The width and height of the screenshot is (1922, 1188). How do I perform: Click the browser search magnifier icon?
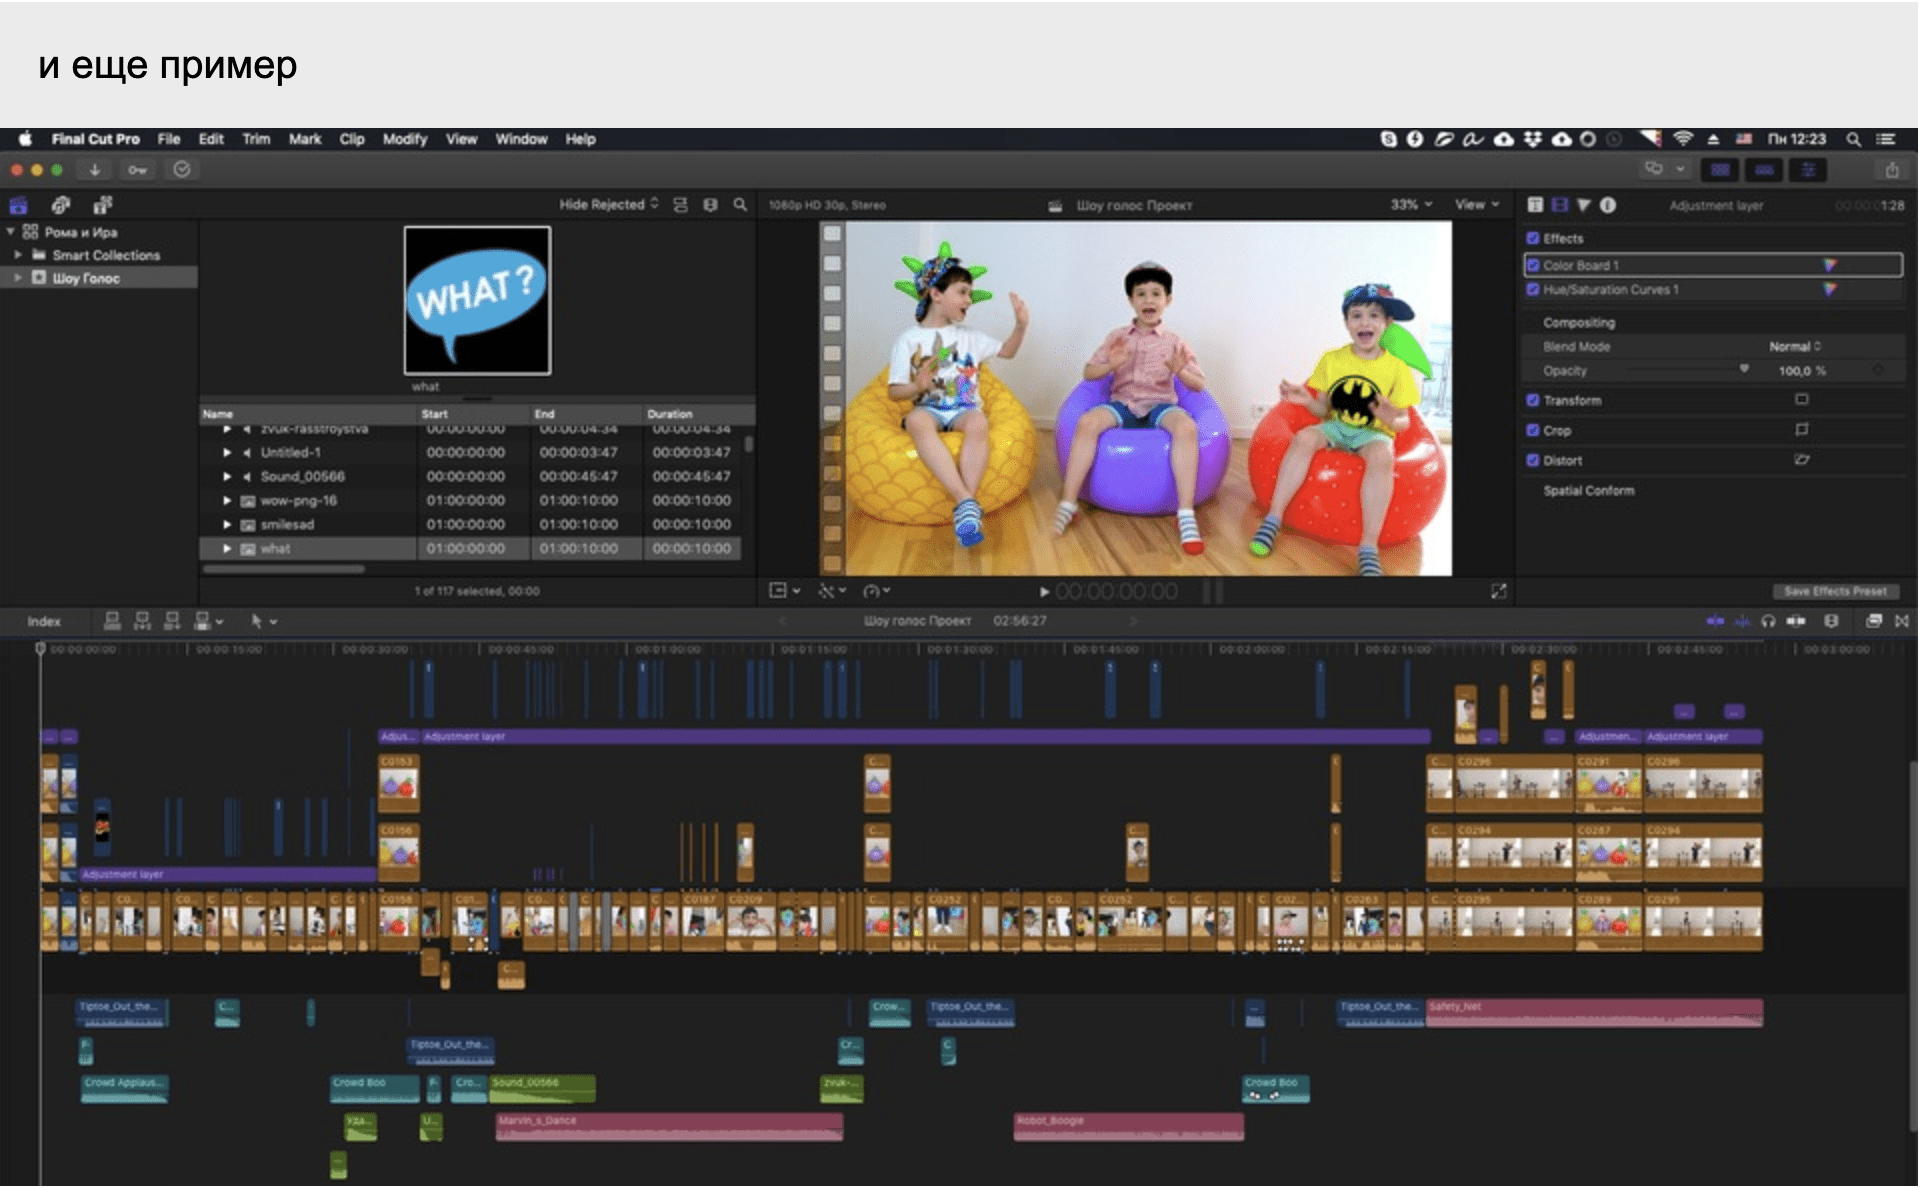click(740, 205)
